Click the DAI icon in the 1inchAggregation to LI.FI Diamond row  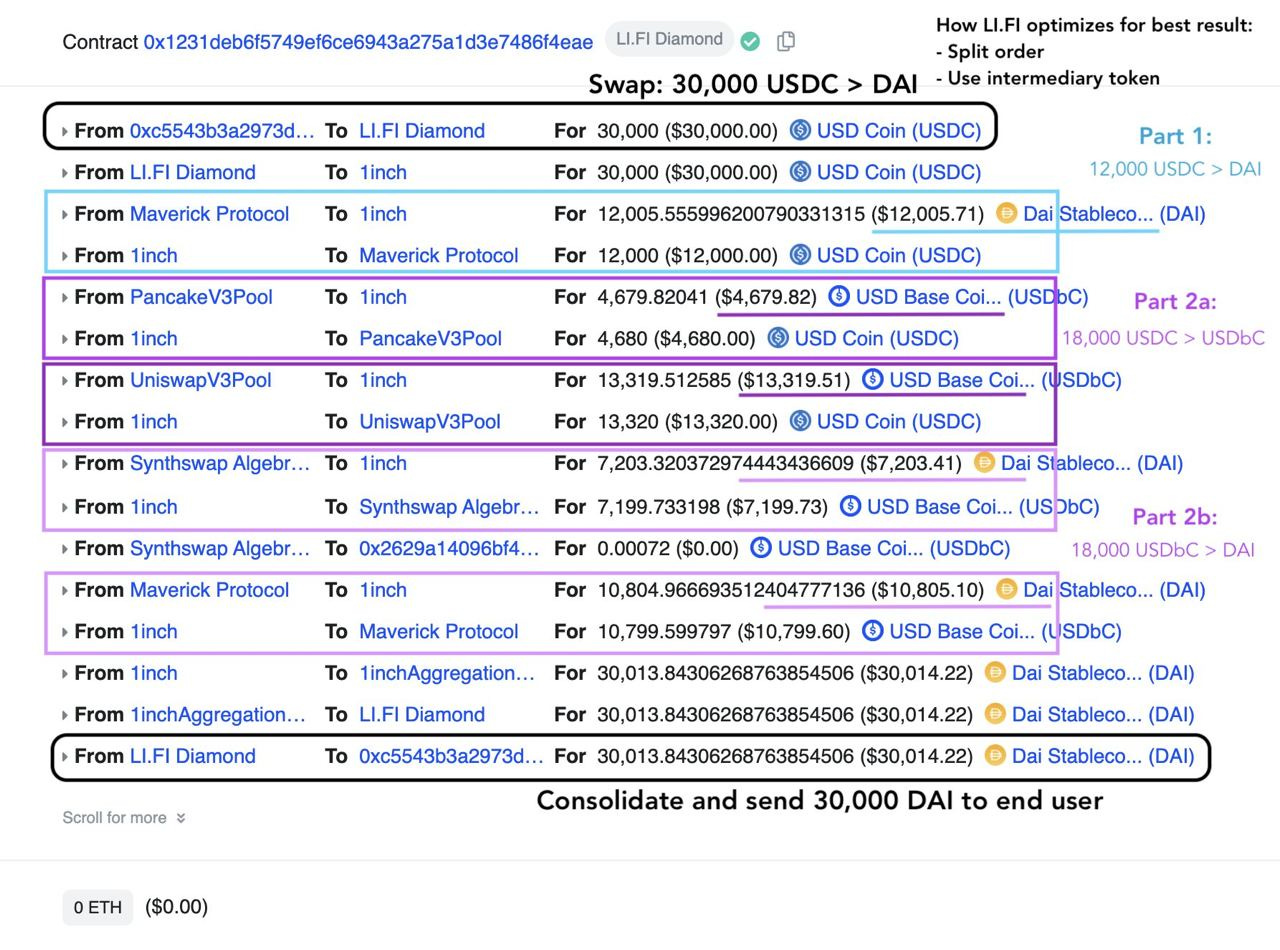[995, 714]
